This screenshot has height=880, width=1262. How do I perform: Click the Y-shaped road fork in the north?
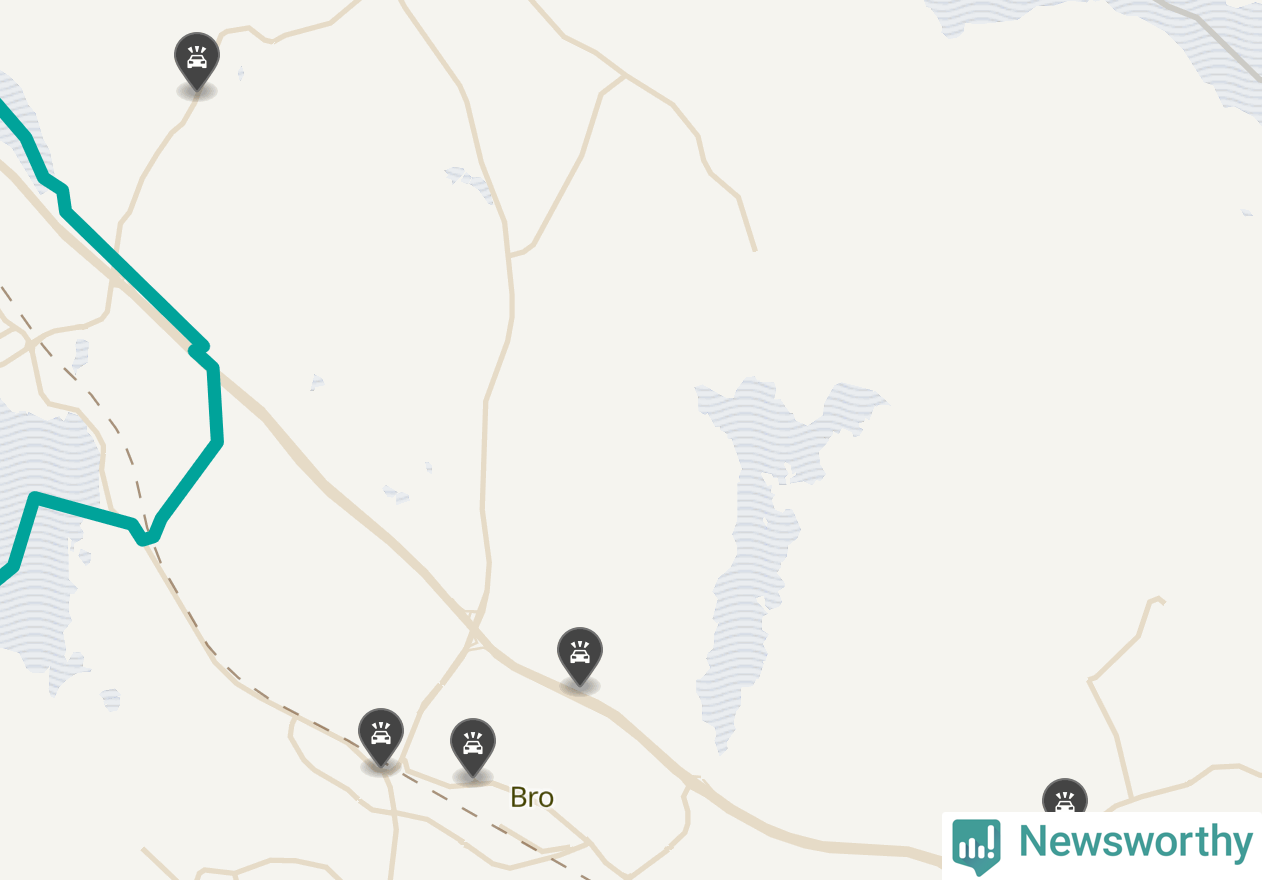[626, 76]
